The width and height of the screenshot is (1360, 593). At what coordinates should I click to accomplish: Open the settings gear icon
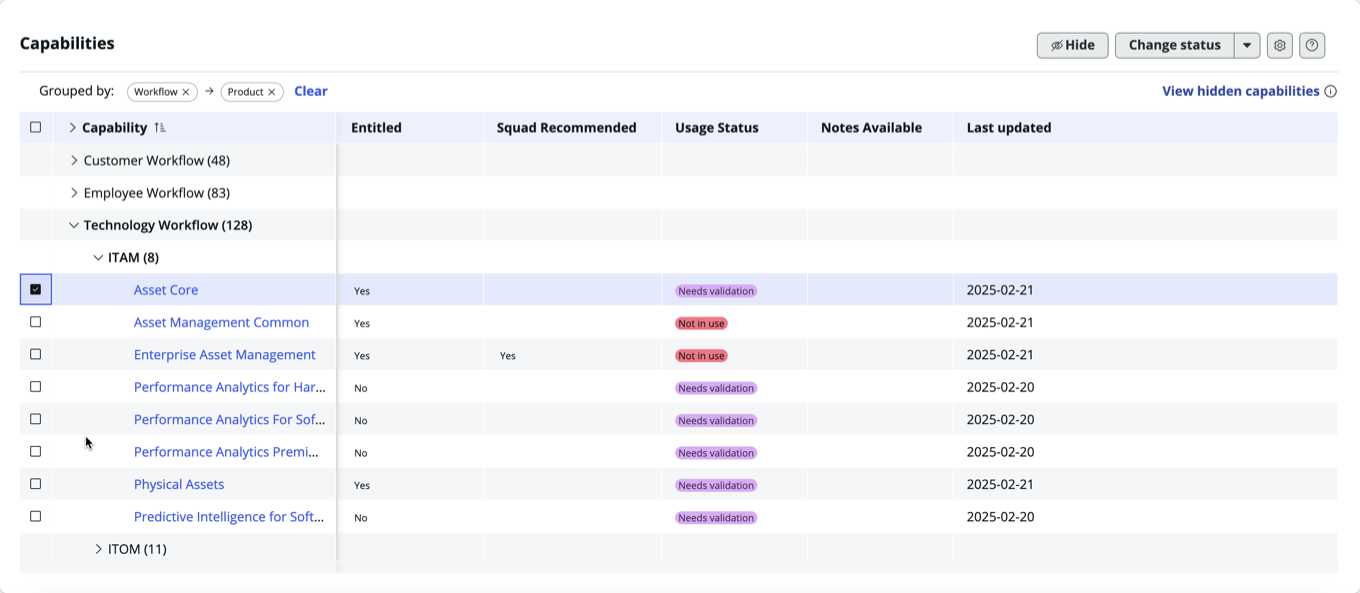tap(1280, 45)
